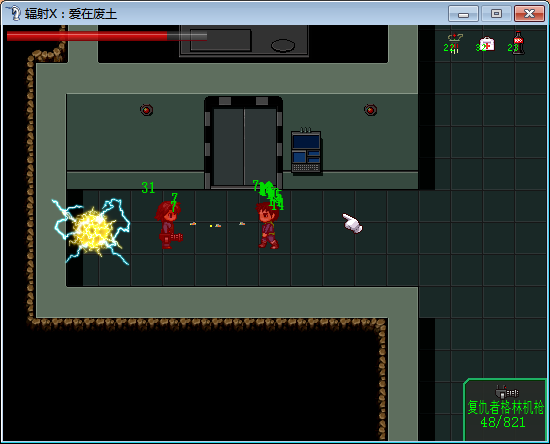The image size is (550, 444).
Task: Click the yellow electric plasma ball
Action: tap(92, 230)
